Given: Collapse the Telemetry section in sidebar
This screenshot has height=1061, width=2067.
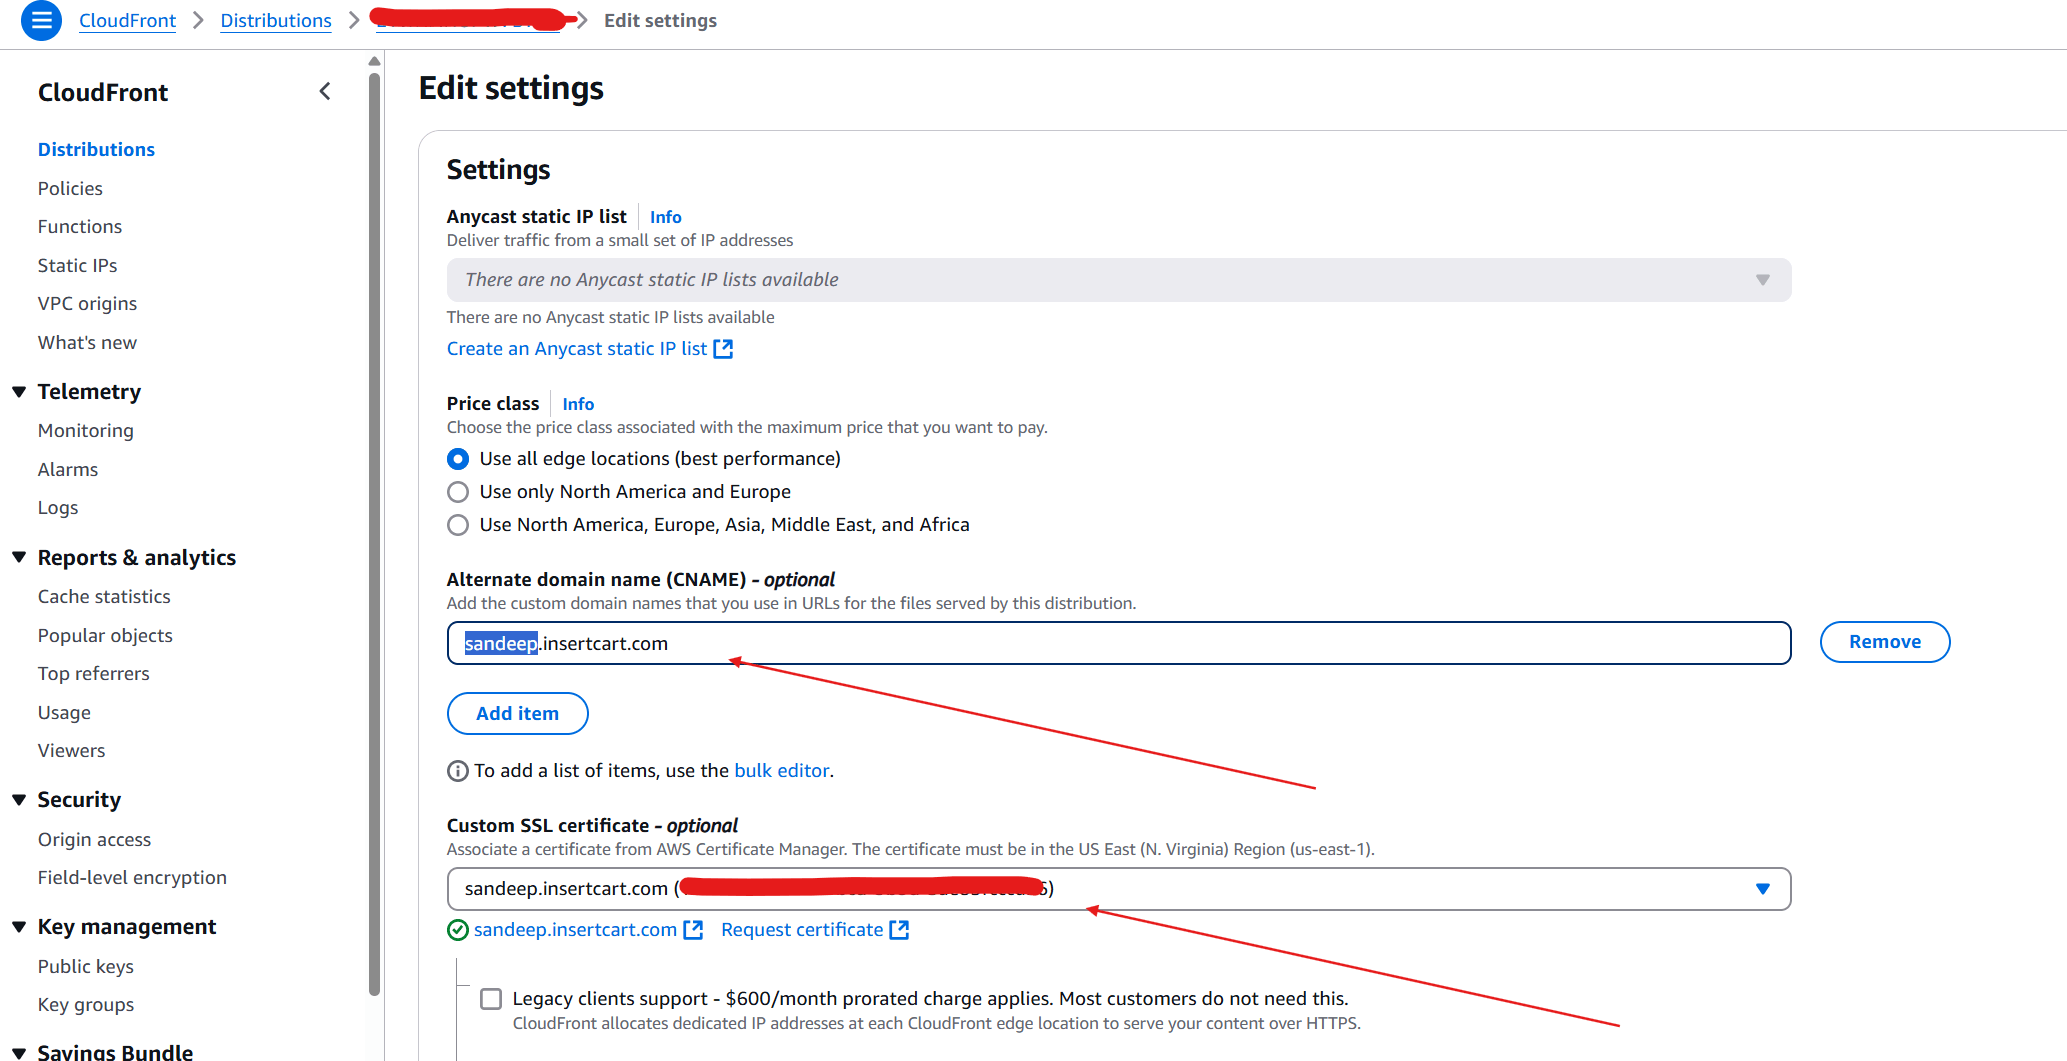Looking at the screenshot, I should pos(19,392).
